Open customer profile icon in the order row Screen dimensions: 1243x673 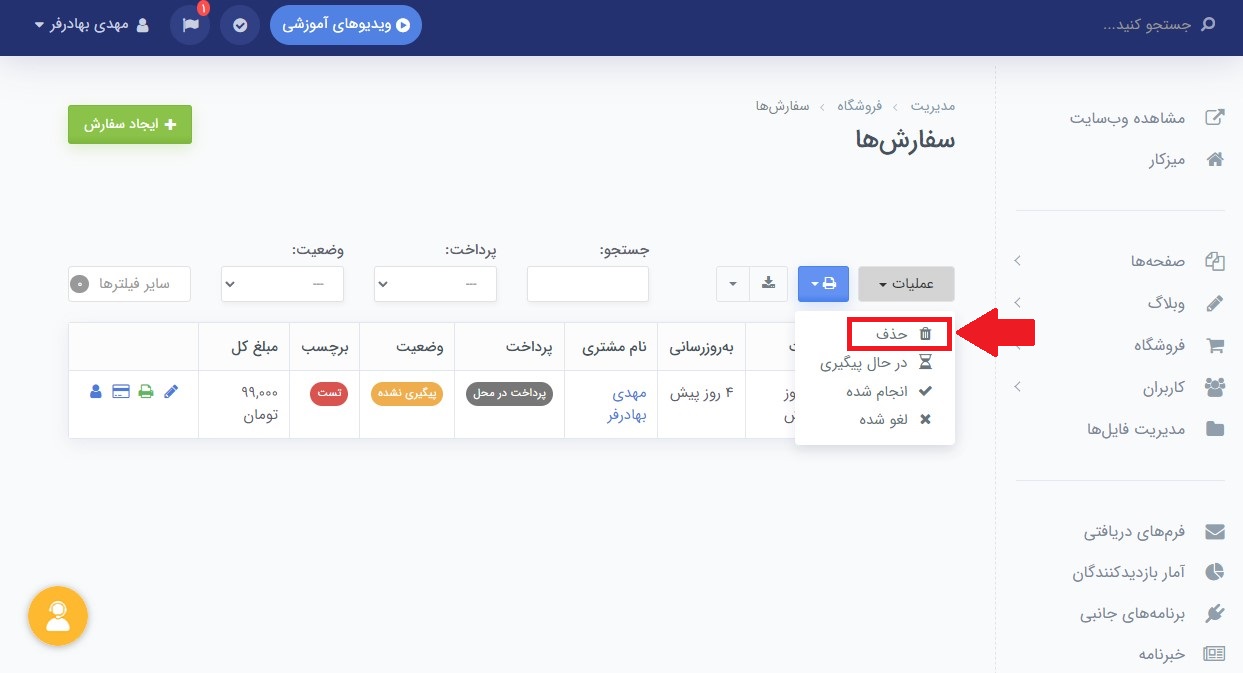pyautogui.click(x=96, y=391)
